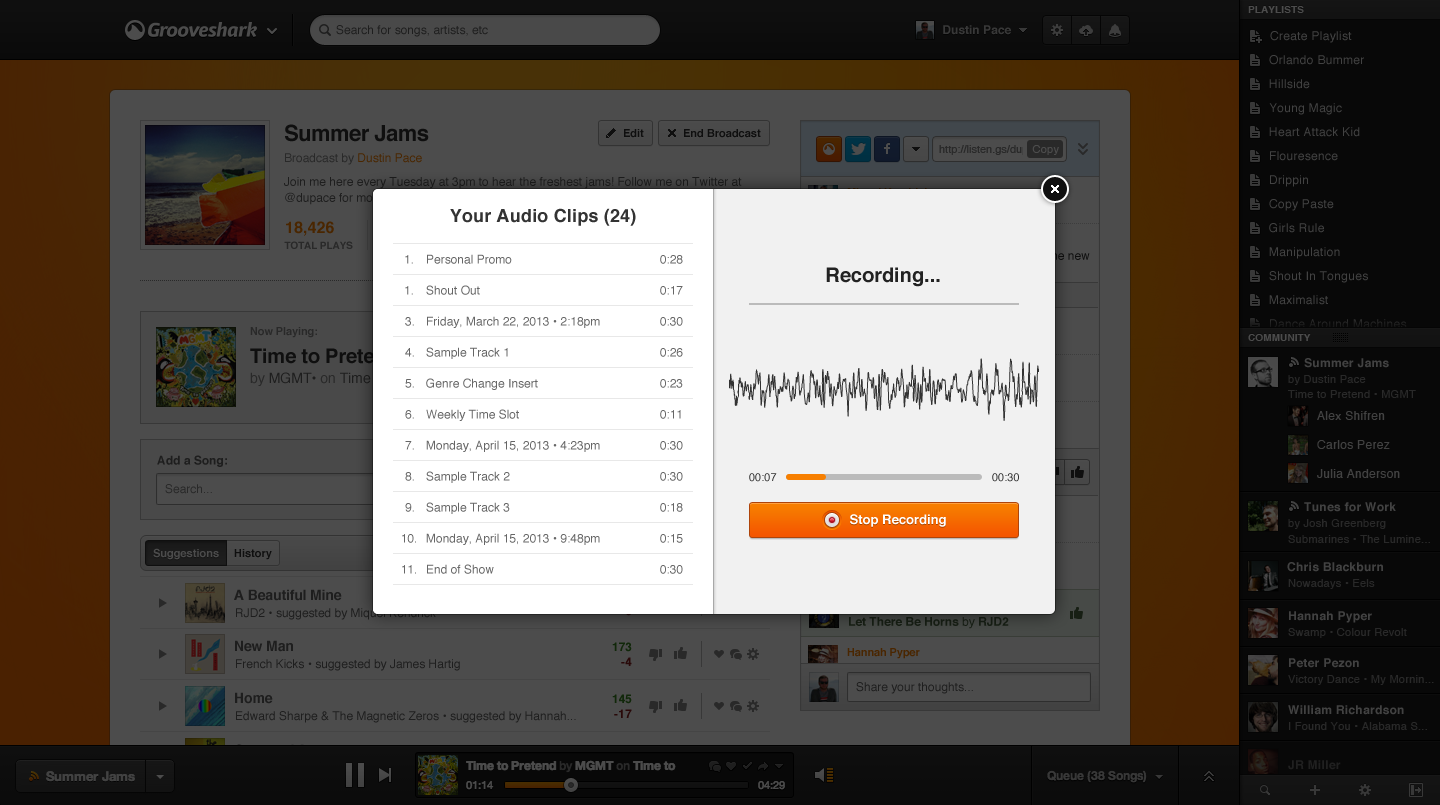The height and width of the screenshot is (805, 1440).
Task: Click the volume speaker icon
Action: pos(823,775)
